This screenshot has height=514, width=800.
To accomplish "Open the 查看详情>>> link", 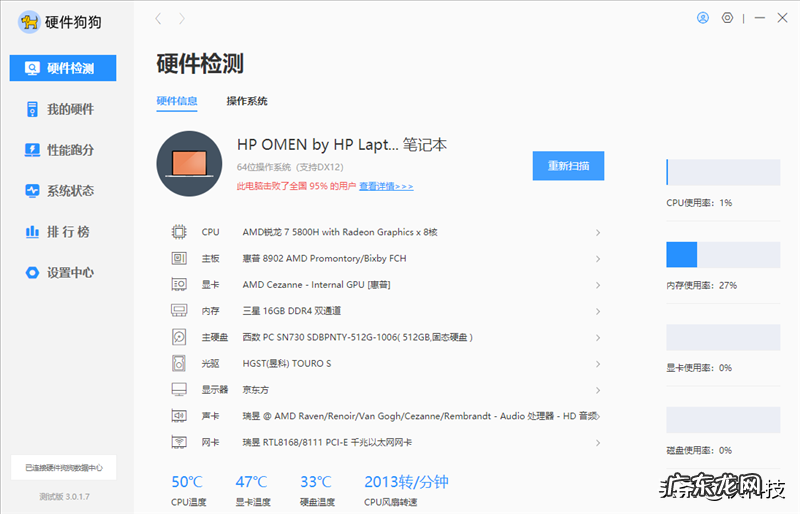I will click(x=386, y=186).
